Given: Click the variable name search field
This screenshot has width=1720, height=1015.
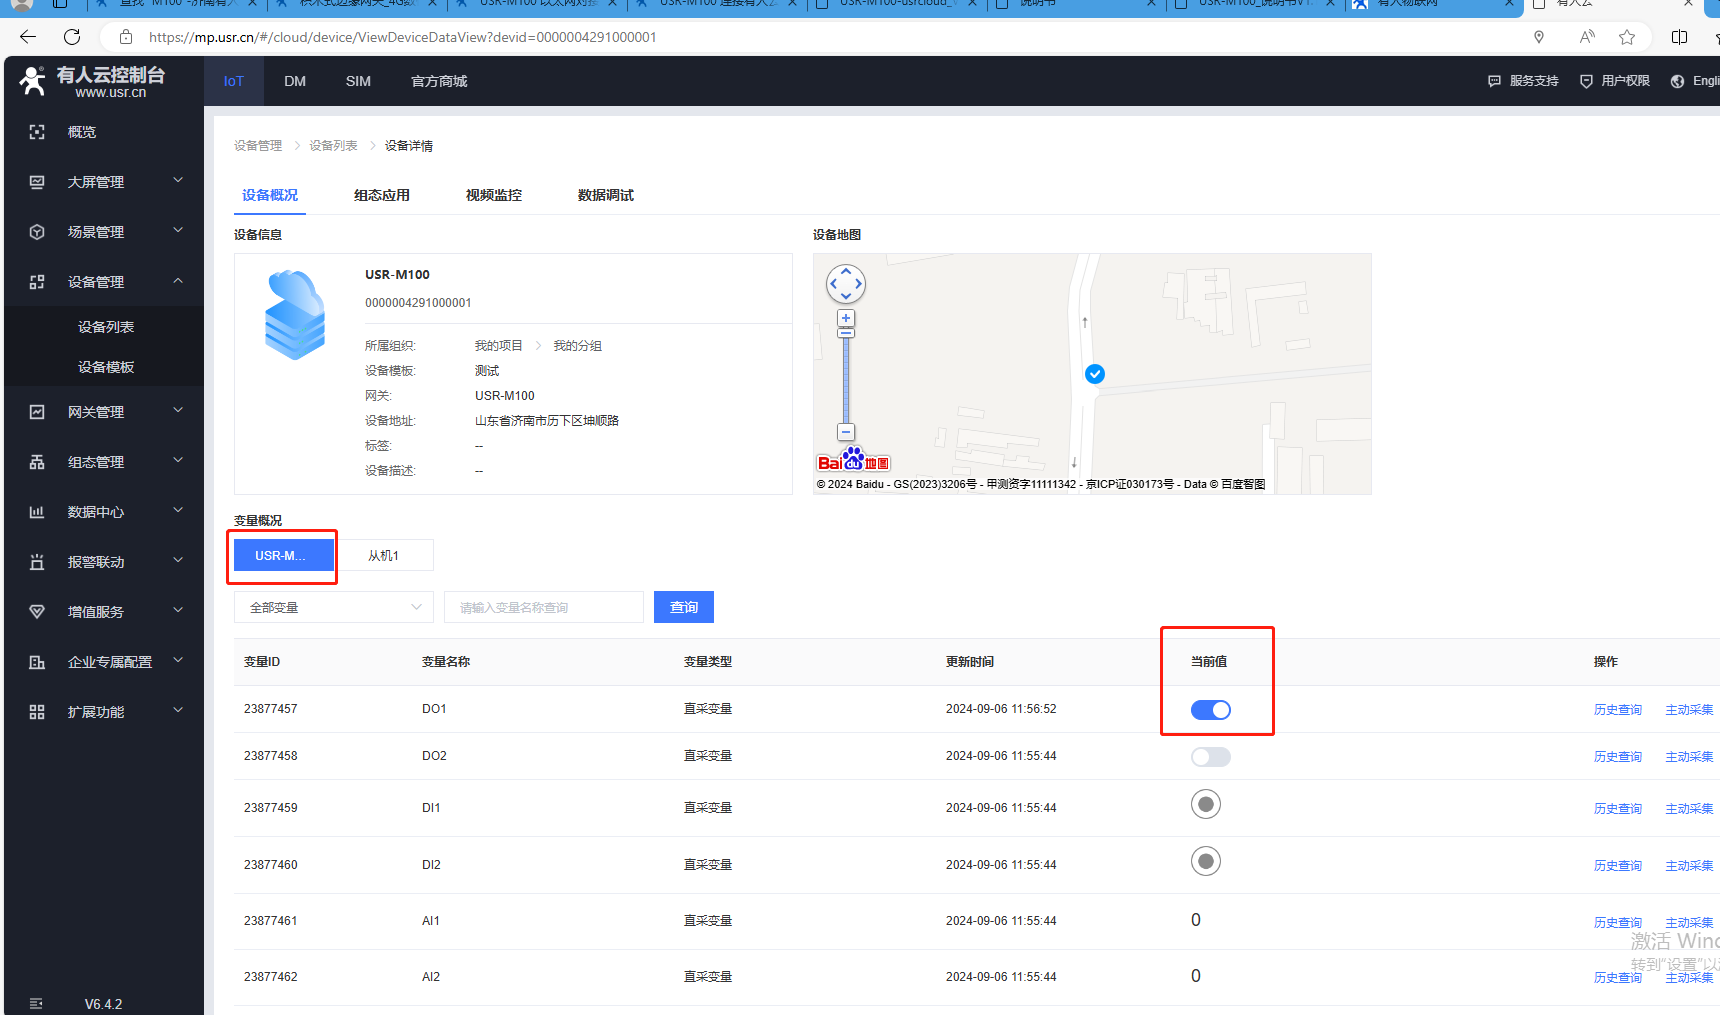Looking at the screenshot, I should [x=543, y=607].
